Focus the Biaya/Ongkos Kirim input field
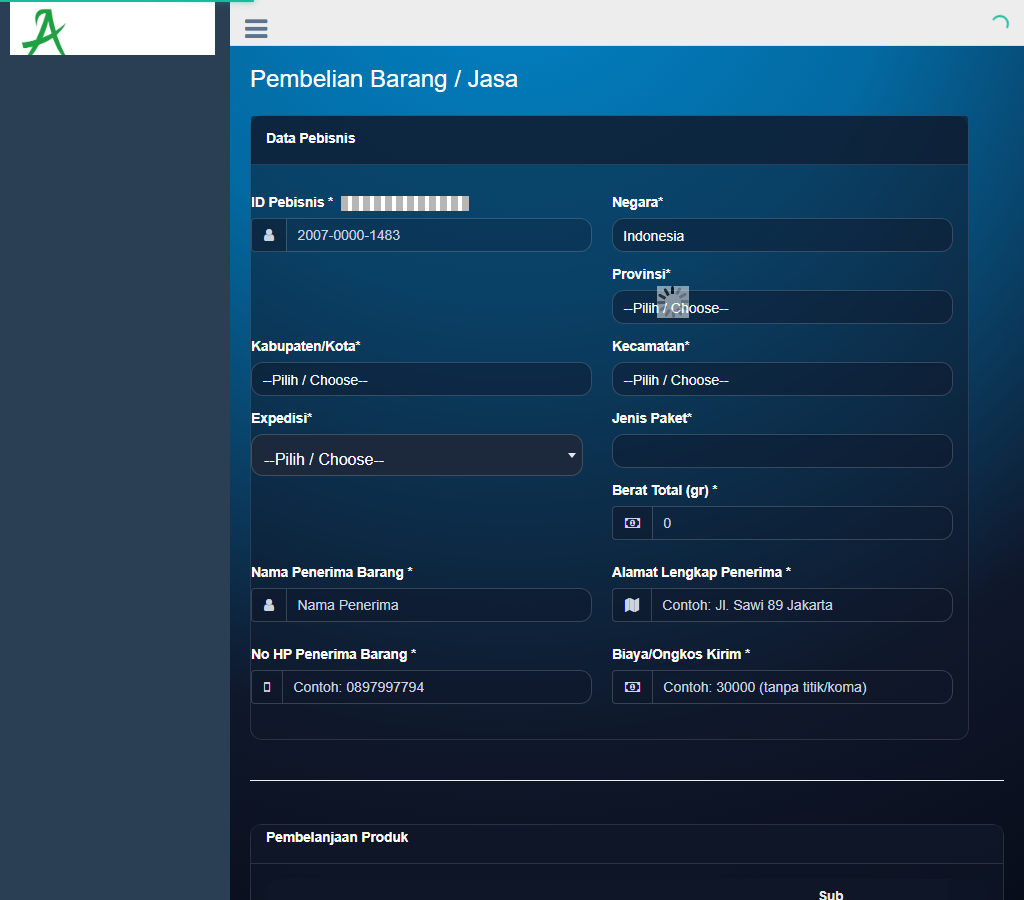 802,687
